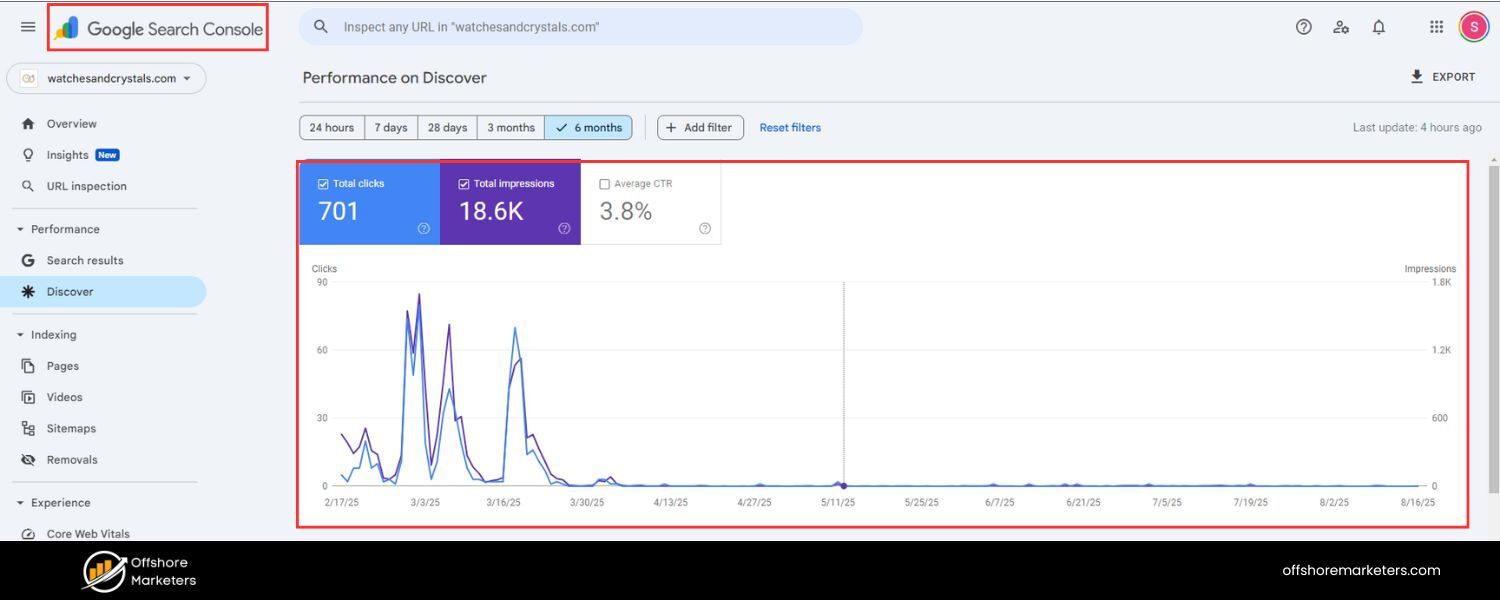This screenshot has width=1500, height=600.
Task: Open the Removals tool
Action: coord(71,459)
